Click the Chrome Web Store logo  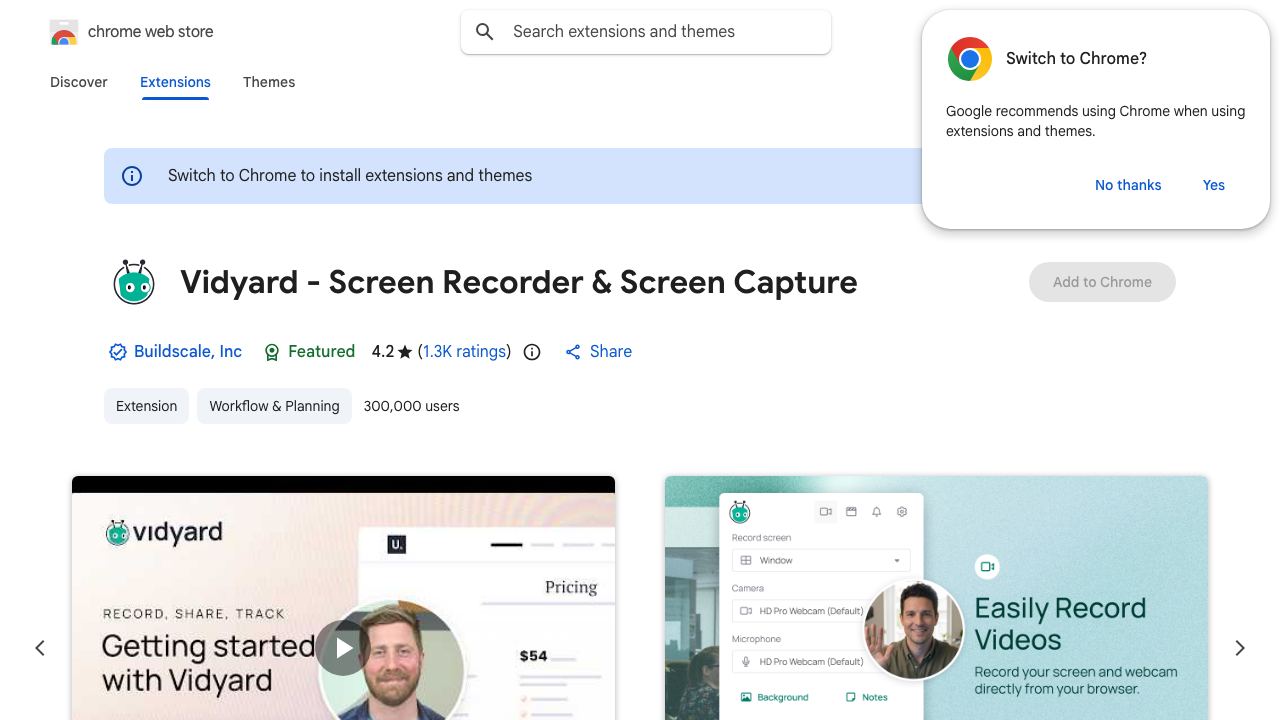click(64, 33)
